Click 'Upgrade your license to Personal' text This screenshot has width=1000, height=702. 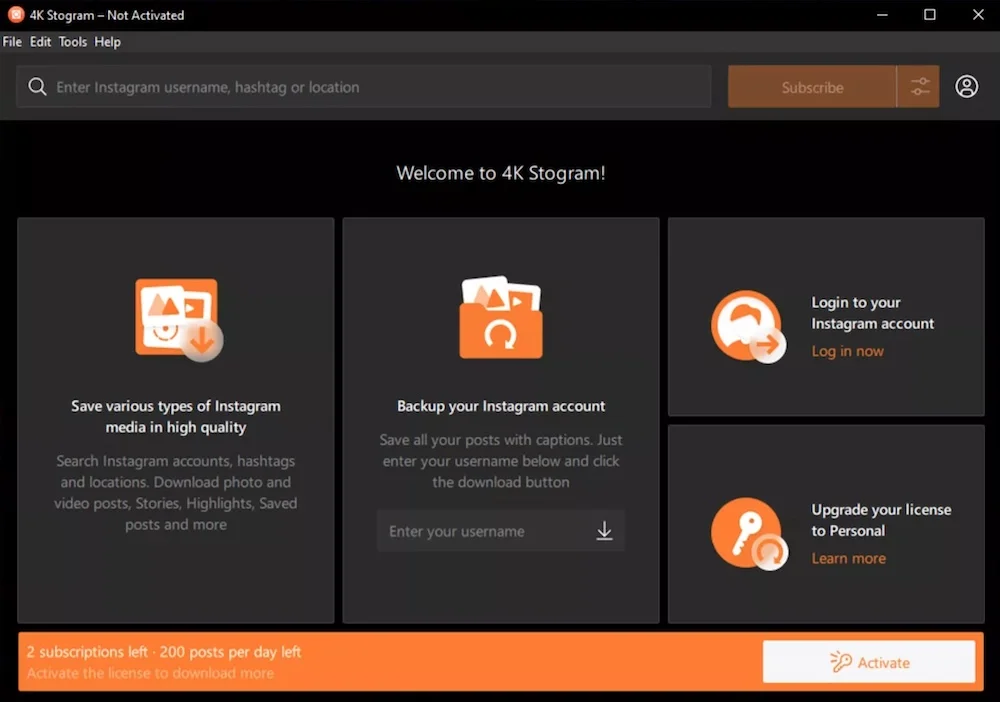click(881, 520)
